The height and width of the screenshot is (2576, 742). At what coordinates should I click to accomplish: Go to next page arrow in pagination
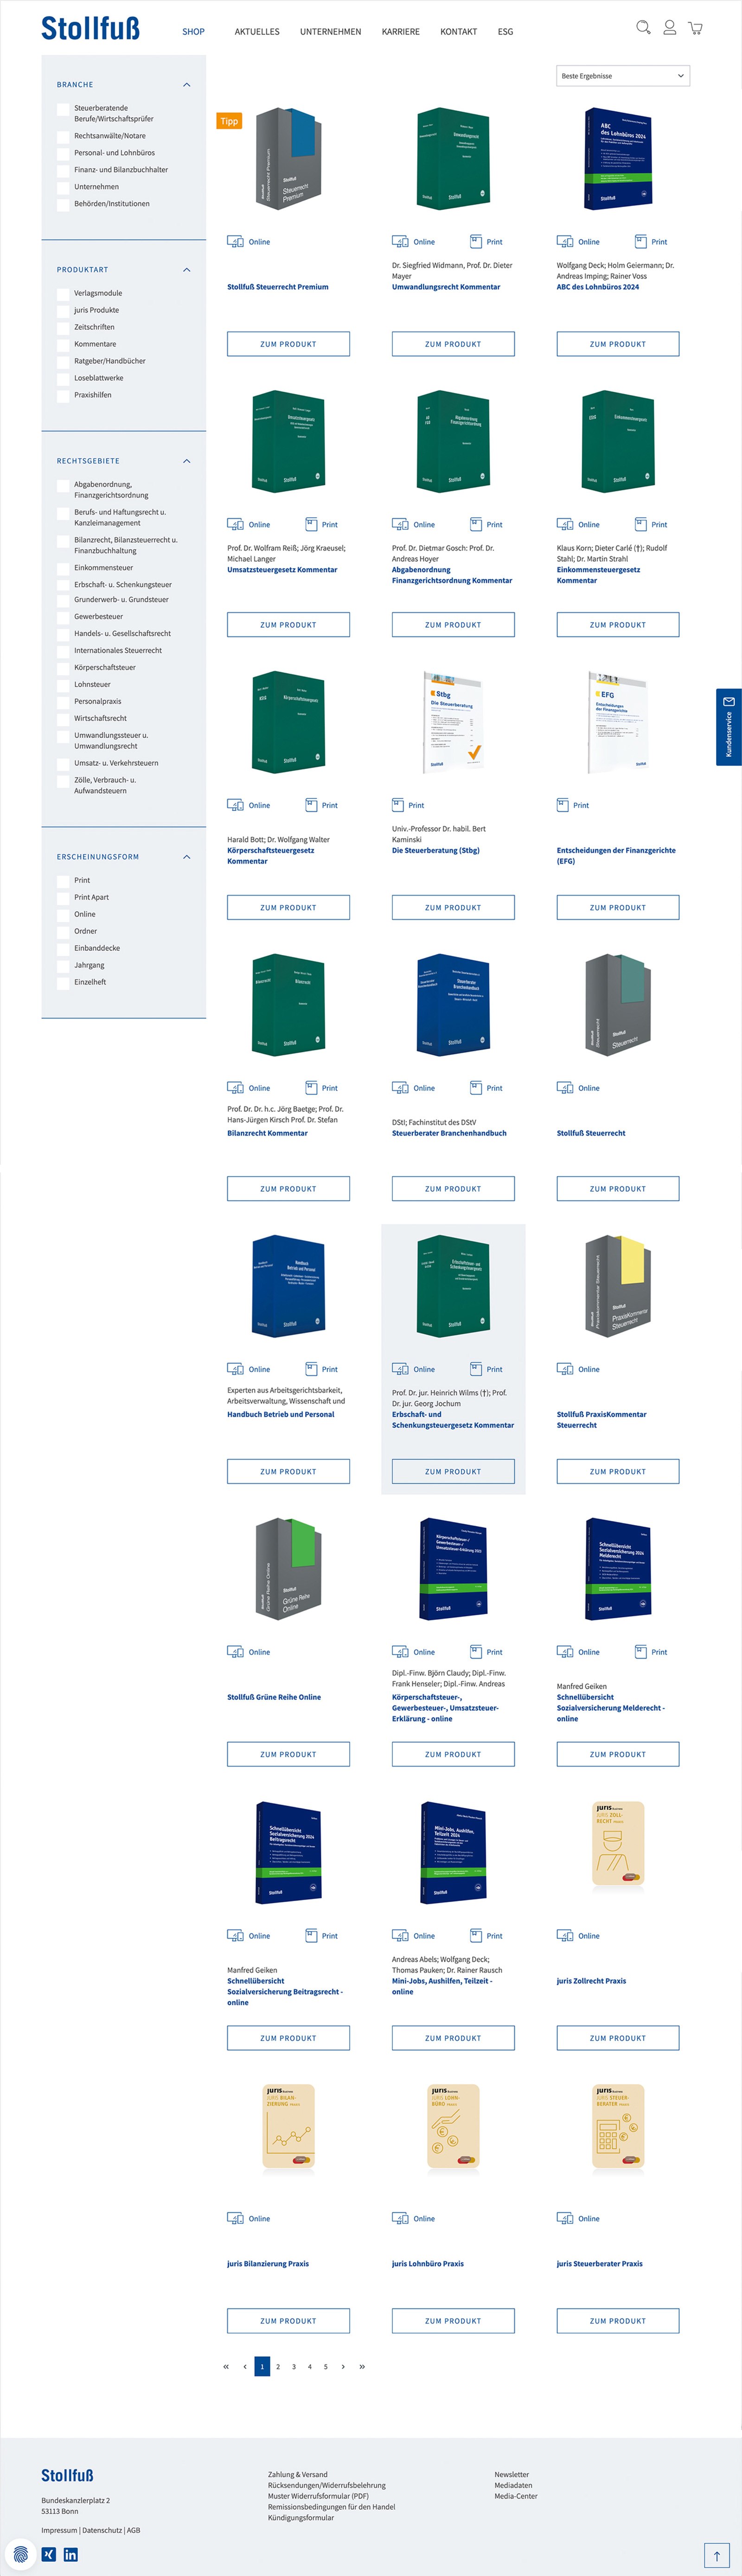tap(343, 2367)
